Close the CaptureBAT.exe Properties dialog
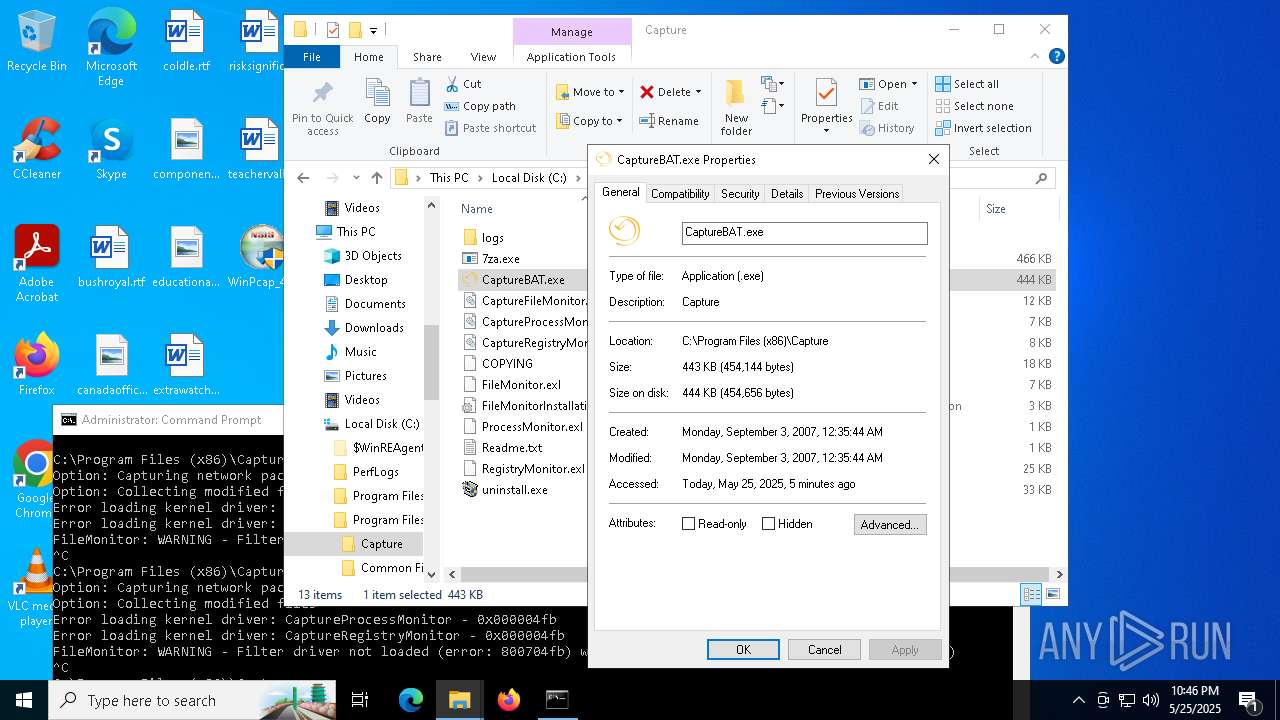The height and width of the screenshot is (720, 1280). point(934,159)
